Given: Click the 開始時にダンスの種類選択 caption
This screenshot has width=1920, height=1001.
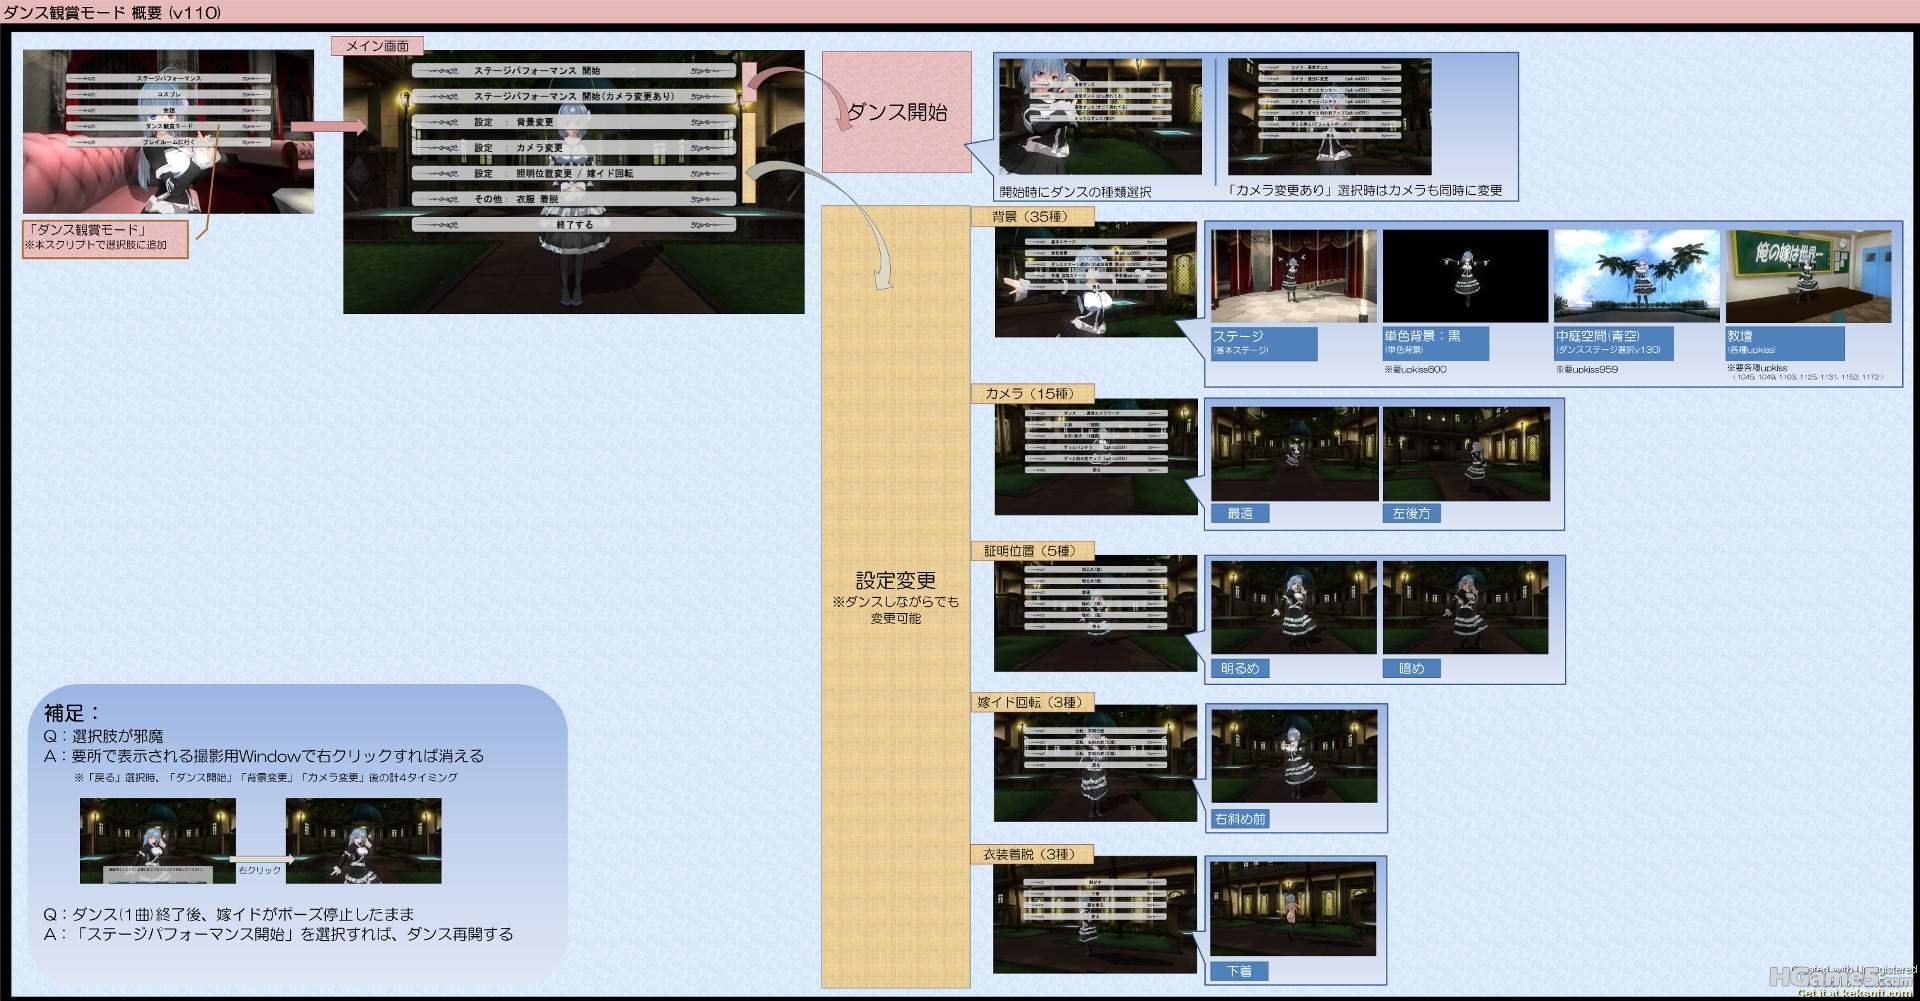Looking at the screenshot, I should pyautogui.click(x=1075, y=192).
